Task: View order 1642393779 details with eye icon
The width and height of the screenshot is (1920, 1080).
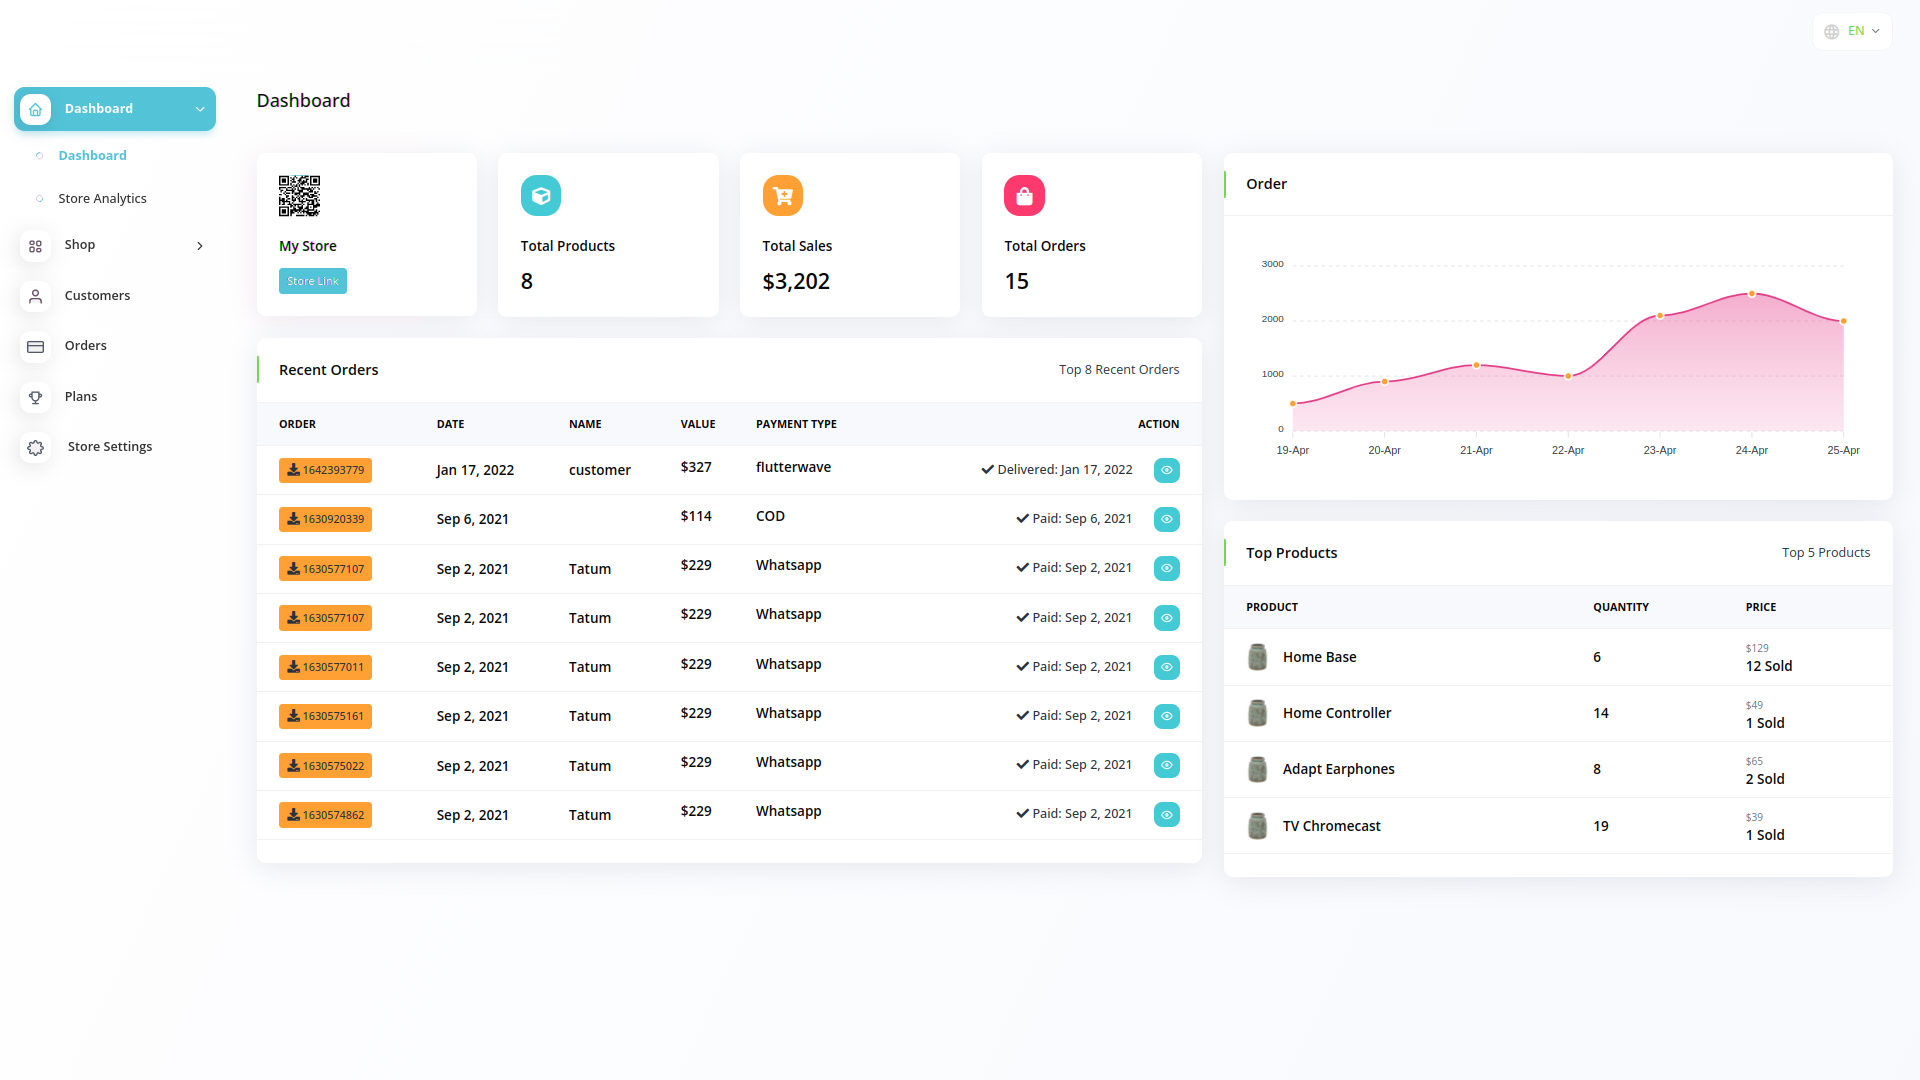Action: point(1166,470)
